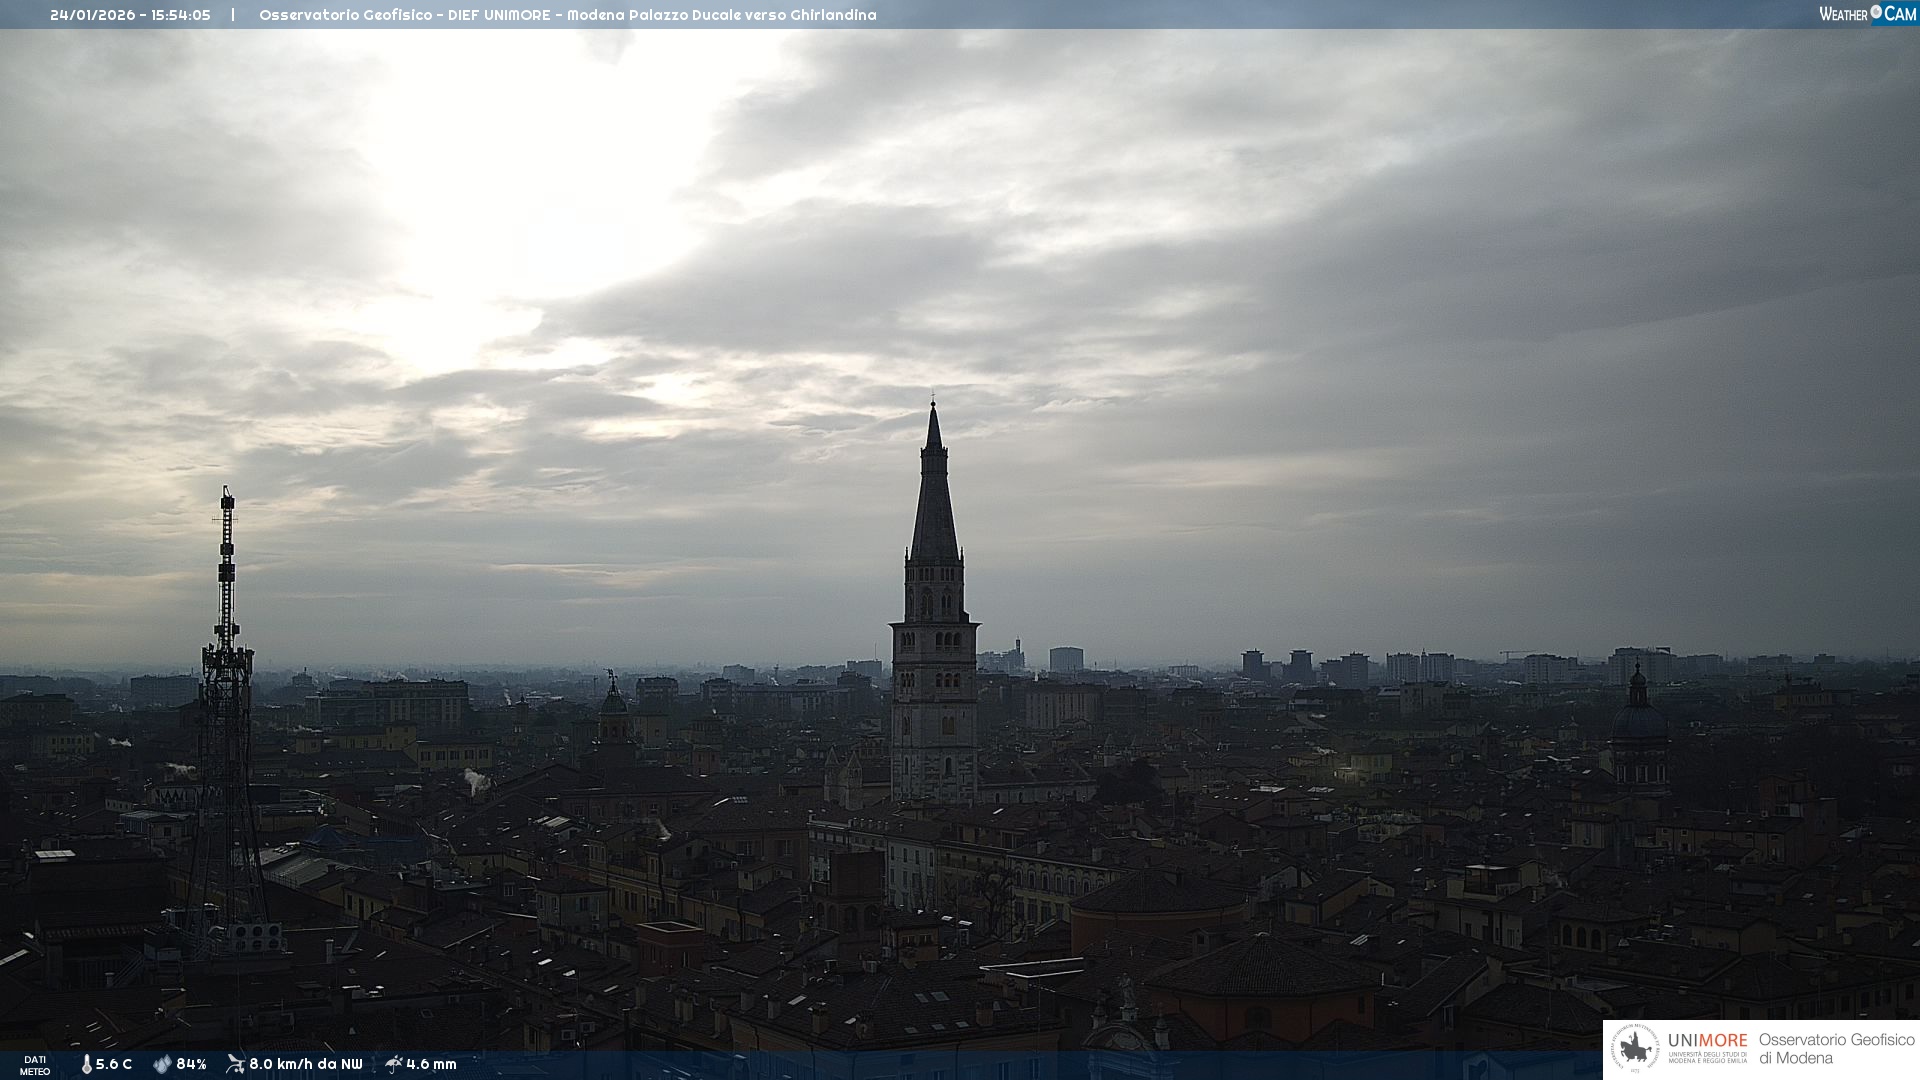
Task: Click the DATI METEO label
Action: pos(35,1065)
